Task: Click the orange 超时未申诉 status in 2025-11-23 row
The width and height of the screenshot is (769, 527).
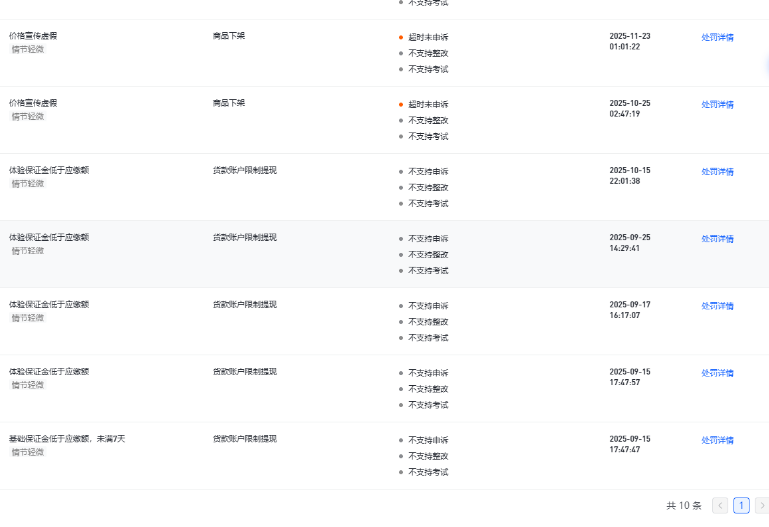Action: pyautogui.click(x=428, y=37)
